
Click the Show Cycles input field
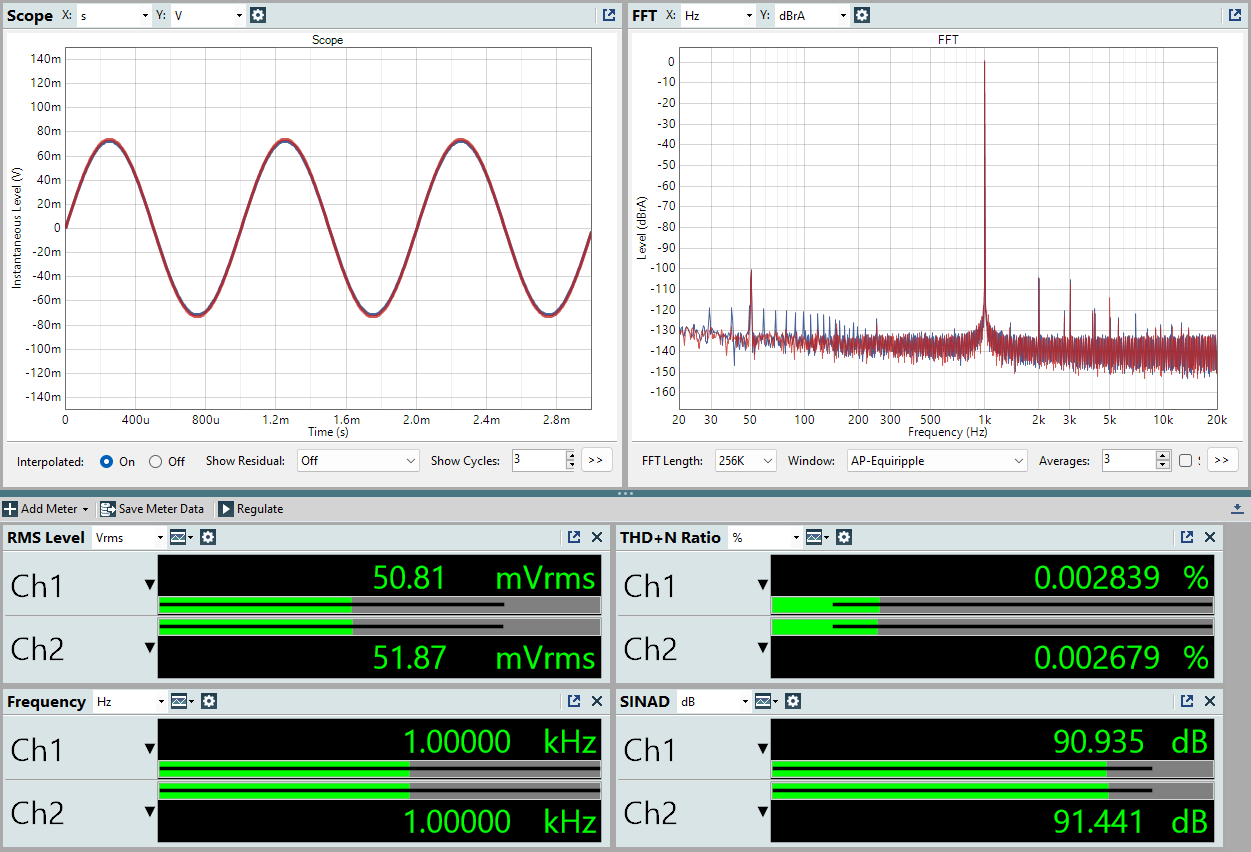[x=538, y=461]
